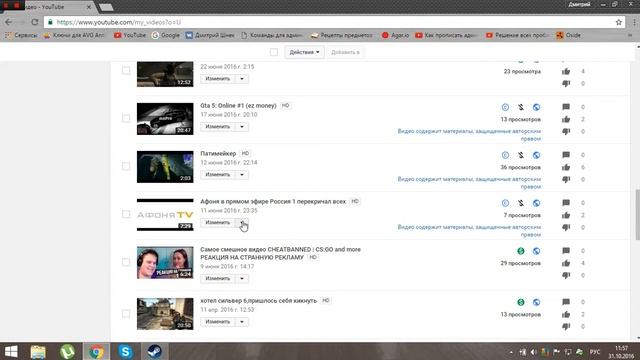Reload the page with the refresh icon
The width and height of the screenshot is (640, 360).
coord(35,22)
